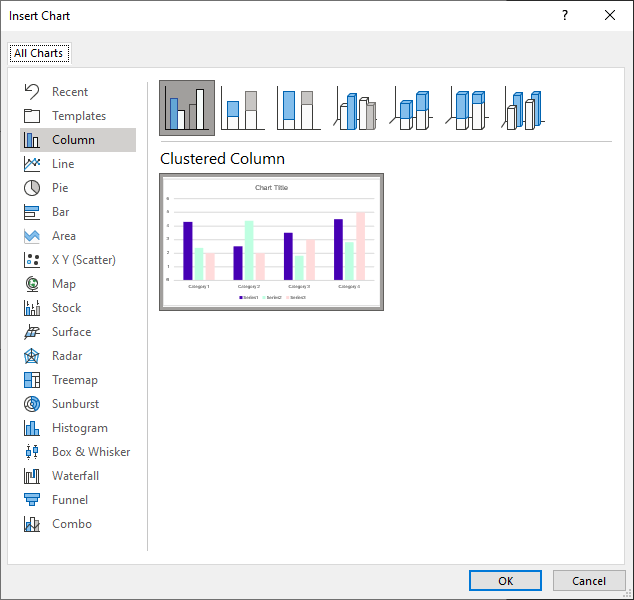Choose the Stock category label
This screenshot has width=634, height=600.
click(66, 308)
